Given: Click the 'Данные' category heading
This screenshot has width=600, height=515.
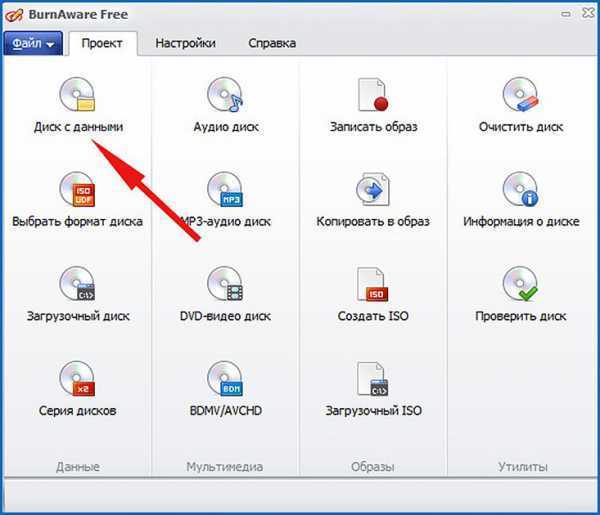Looking at the screenshot, I should pyautogui.click(x=78, y=467).
